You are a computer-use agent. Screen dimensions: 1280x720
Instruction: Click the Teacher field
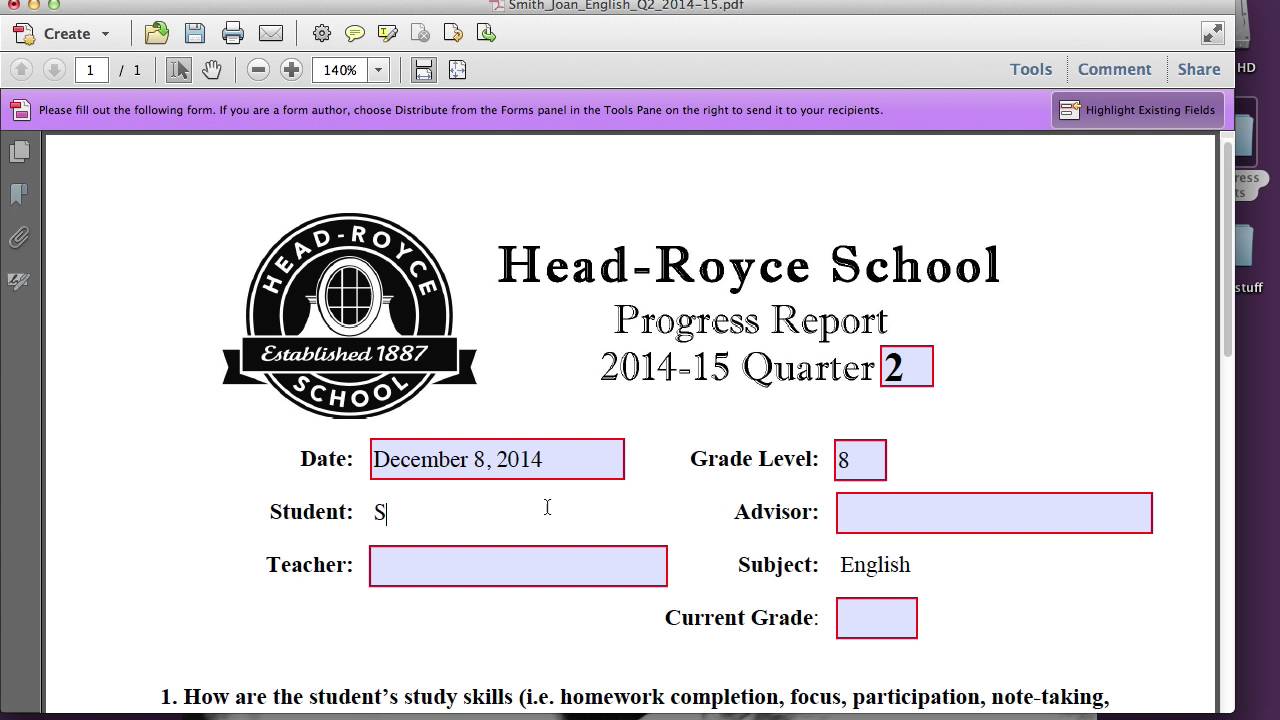[x=518, y=566]
